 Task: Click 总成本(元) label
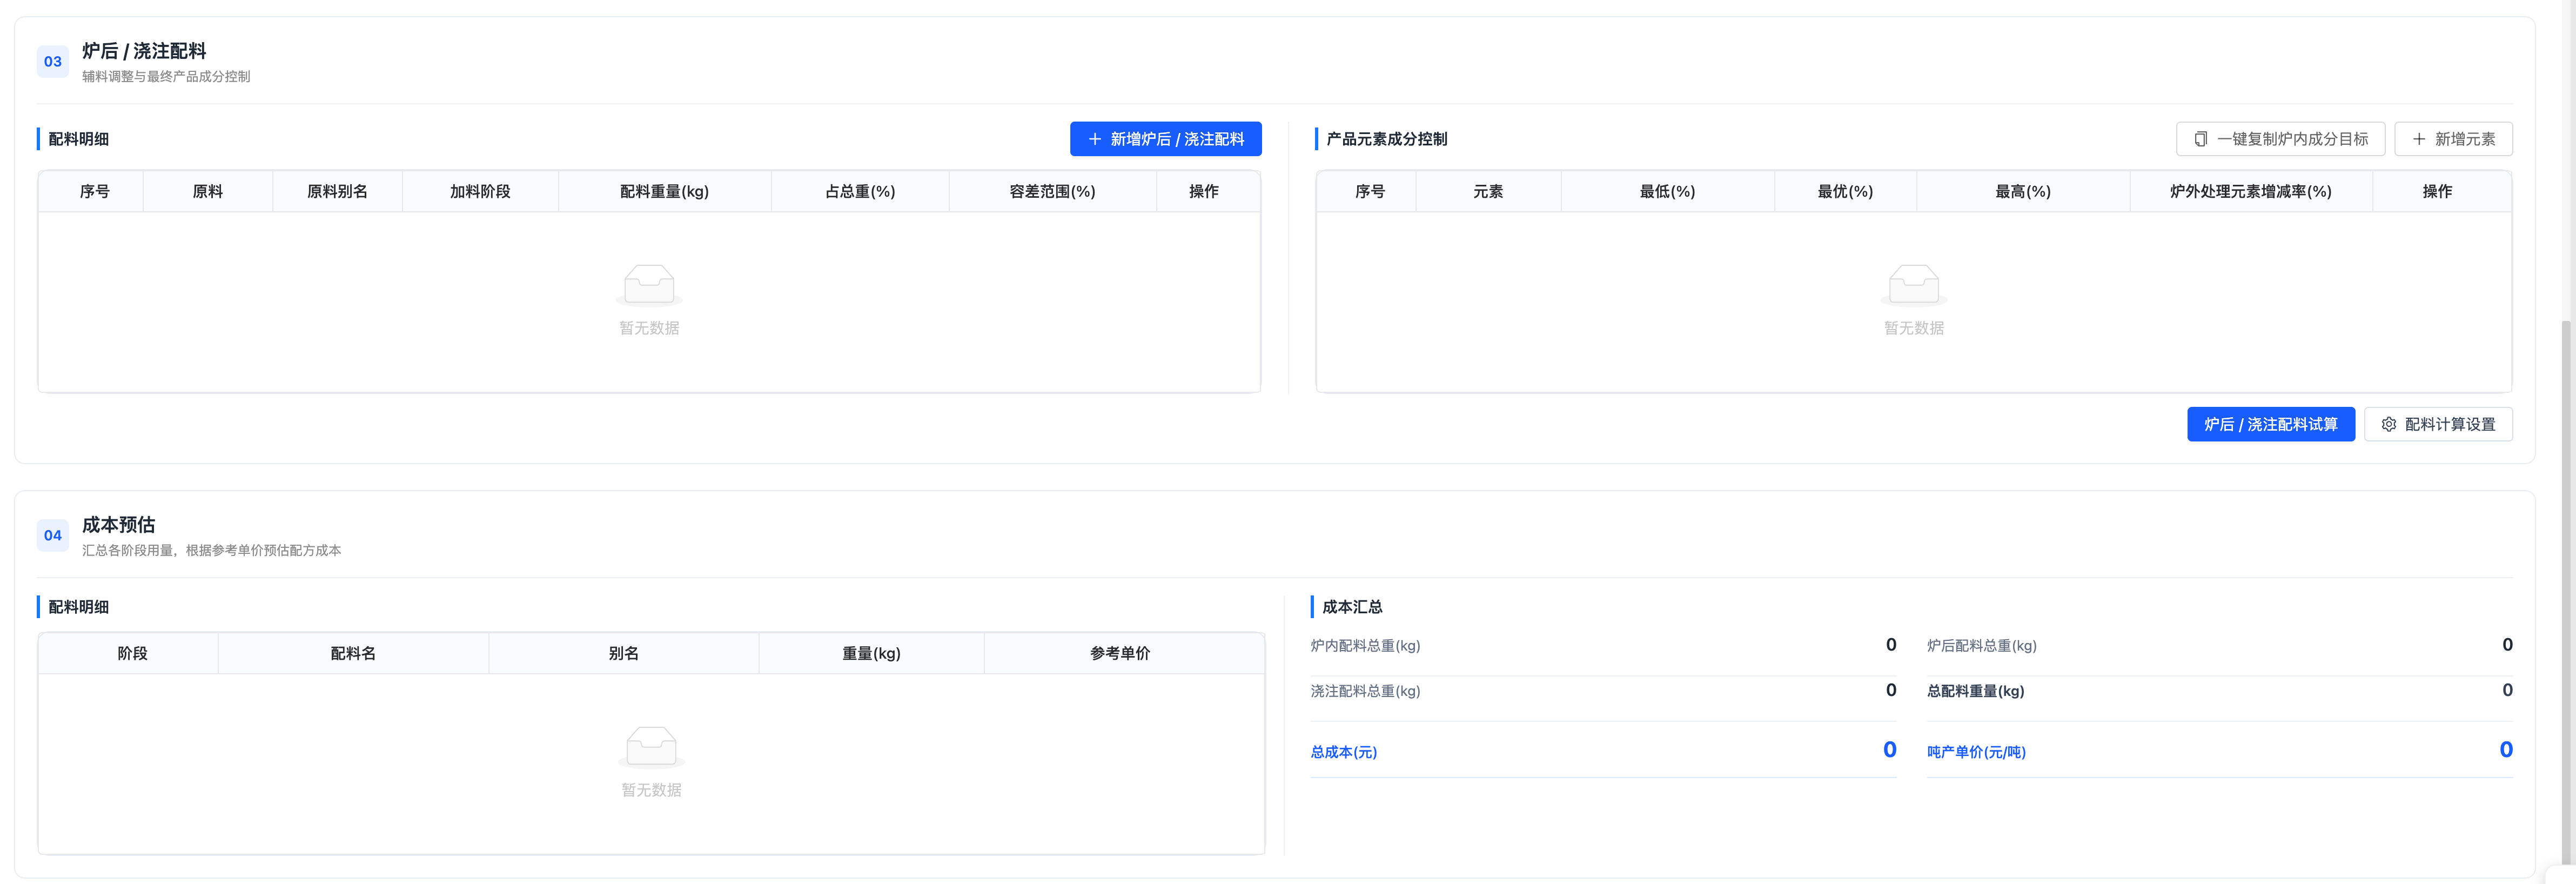pos(1343,752)
